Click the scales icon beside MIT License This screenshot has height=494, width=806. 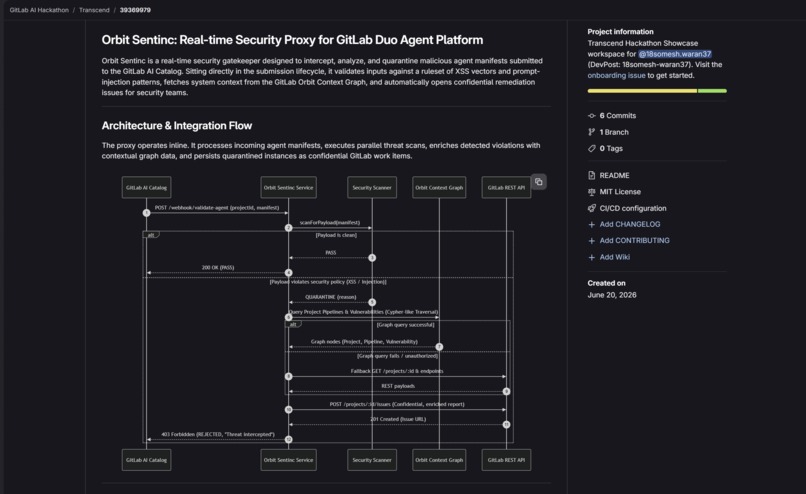[592, 192]
